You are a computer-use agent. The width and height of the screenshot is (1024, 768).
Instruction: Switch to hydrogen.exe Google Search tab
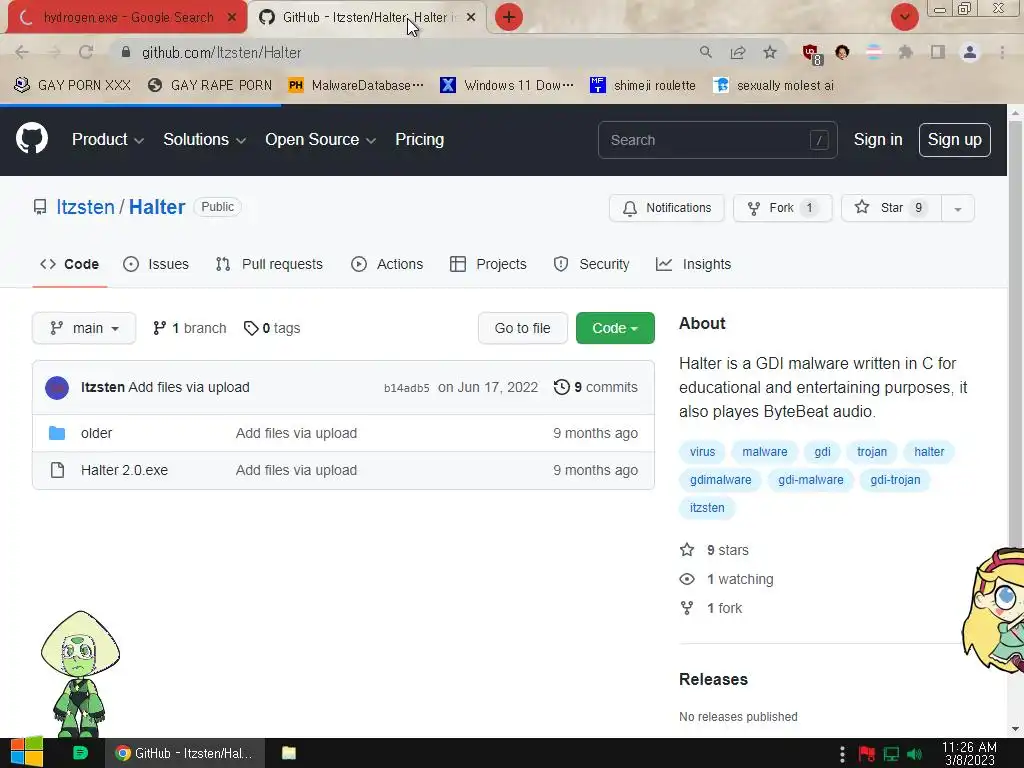pyautogui.click(x=127, y=17)
